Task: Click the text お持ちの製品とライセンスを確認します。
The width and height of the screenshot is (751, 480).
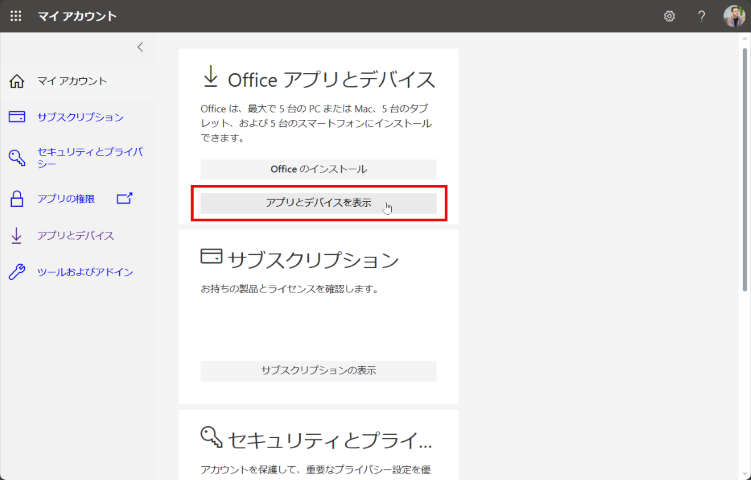Action: tap(289, 289)
